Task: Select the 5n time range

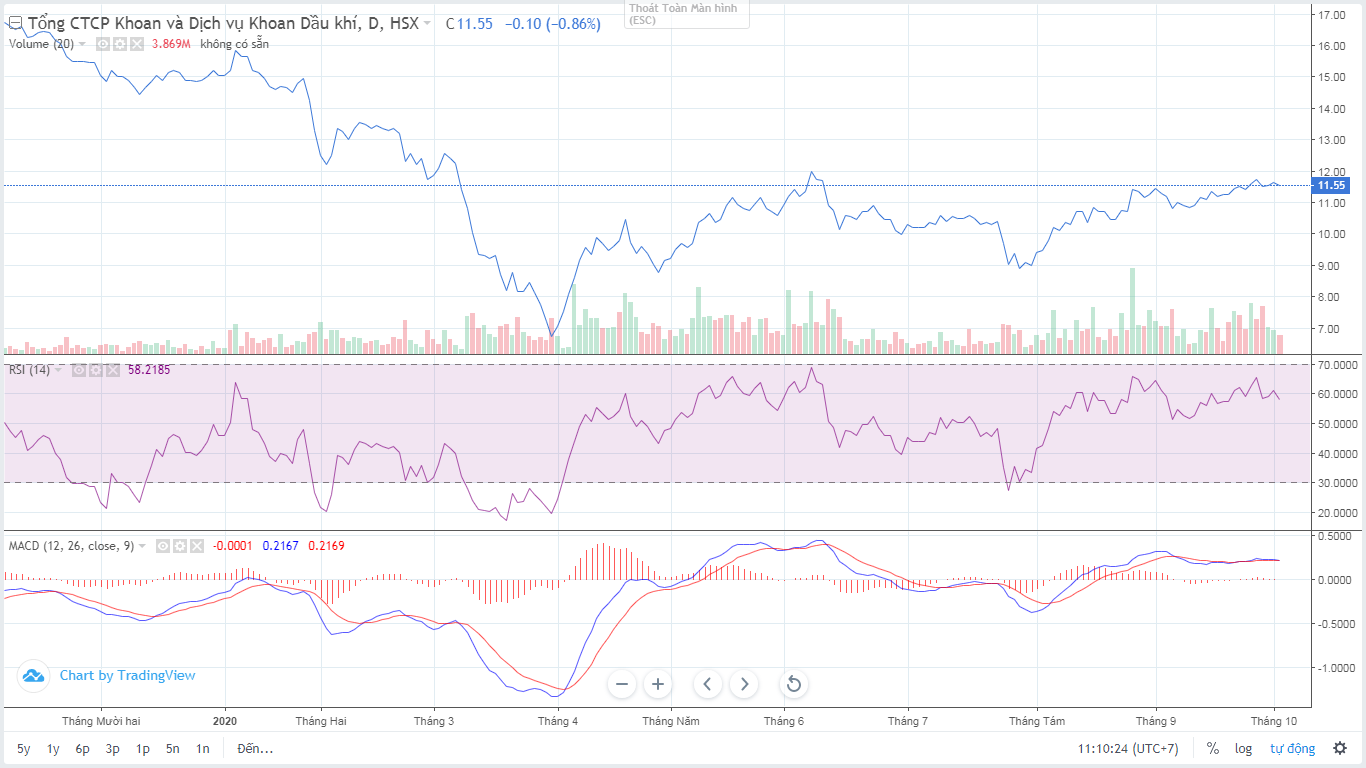Action: (x=173, y=749)
